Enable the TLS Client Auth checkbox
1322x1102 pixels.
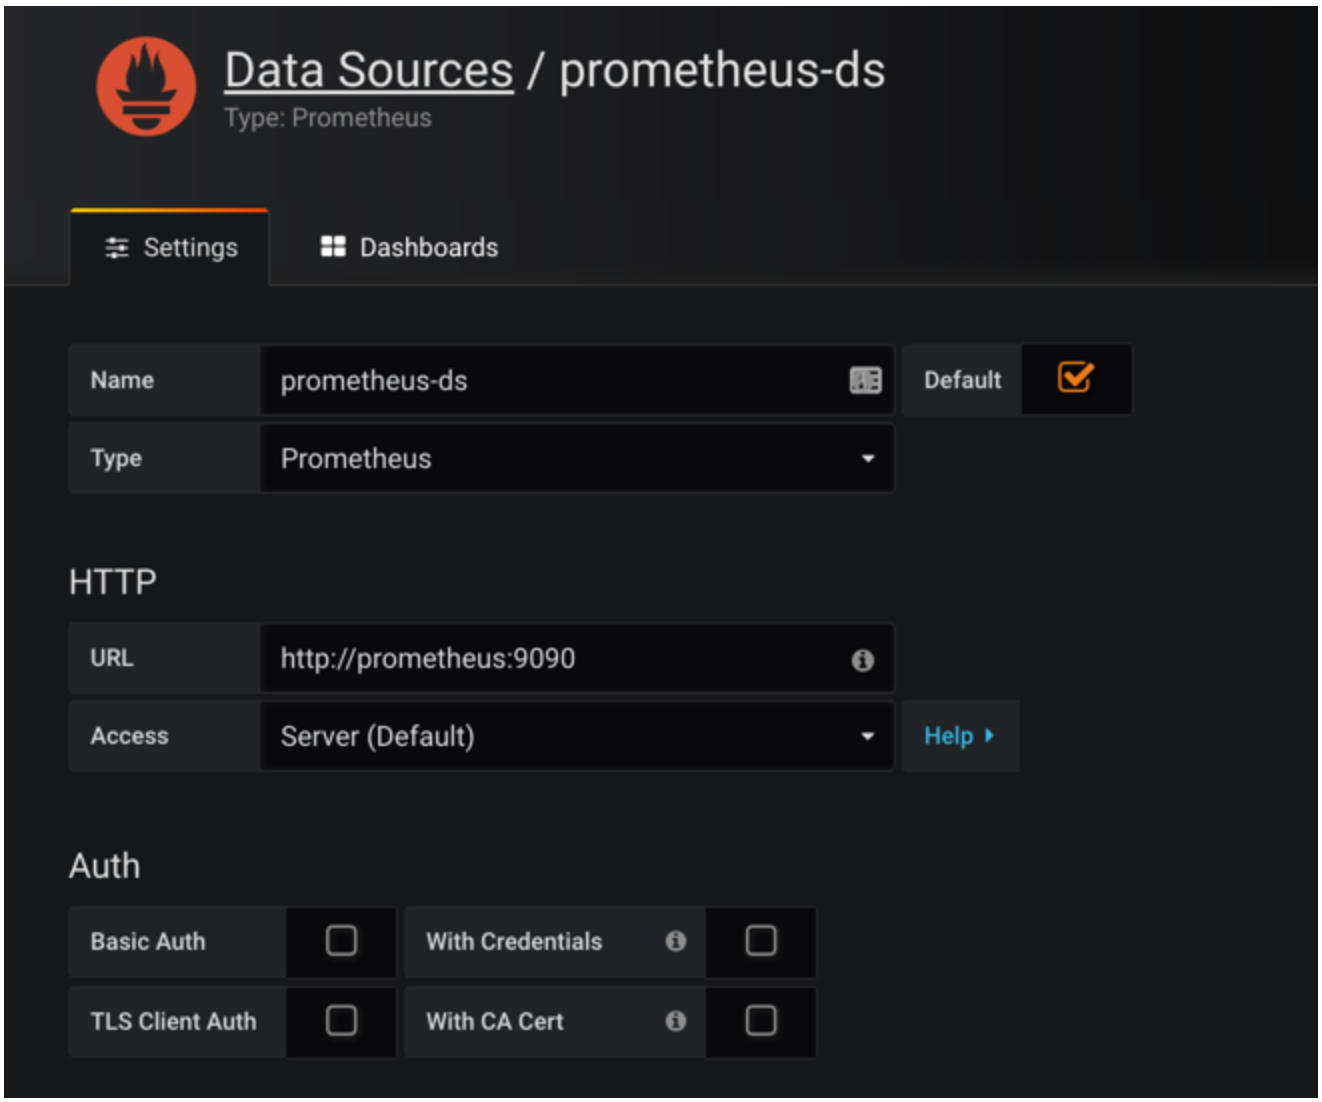coord(342,1020)
